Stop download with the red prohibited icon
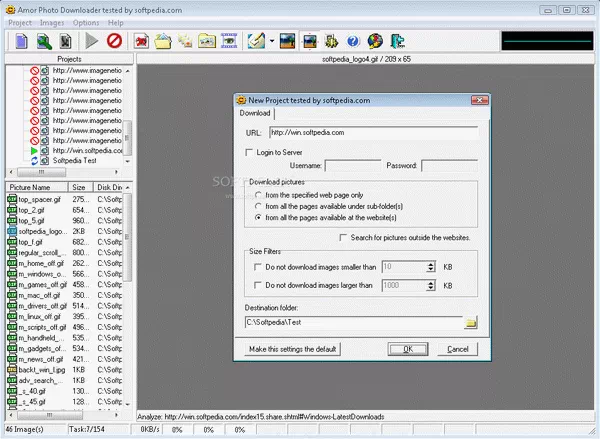This screenshot has width=600, height=439. (114, 41)
